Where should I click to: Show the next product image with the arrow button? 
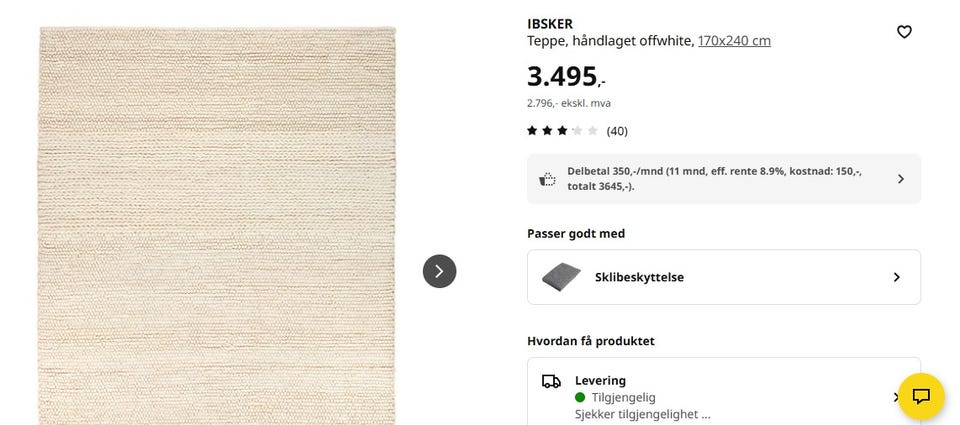pos(440,271)
